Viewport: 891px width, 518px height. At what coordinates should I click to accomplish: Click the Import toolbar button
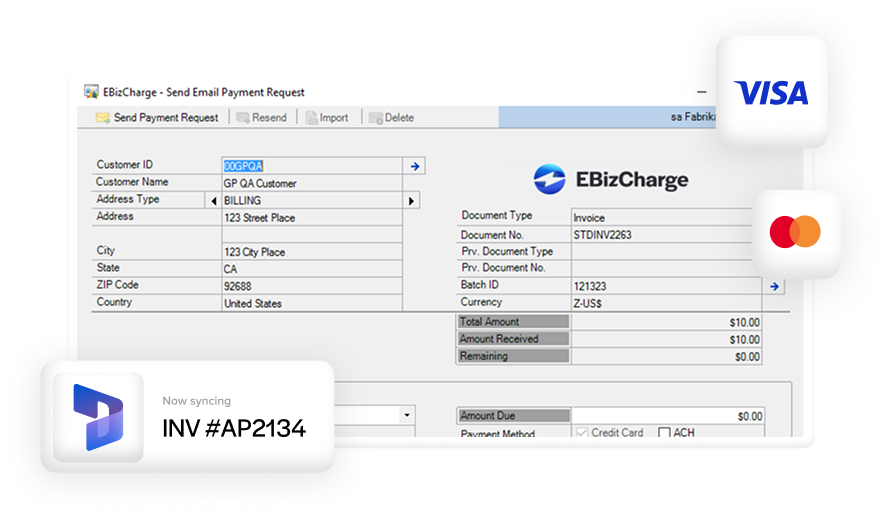327,118
